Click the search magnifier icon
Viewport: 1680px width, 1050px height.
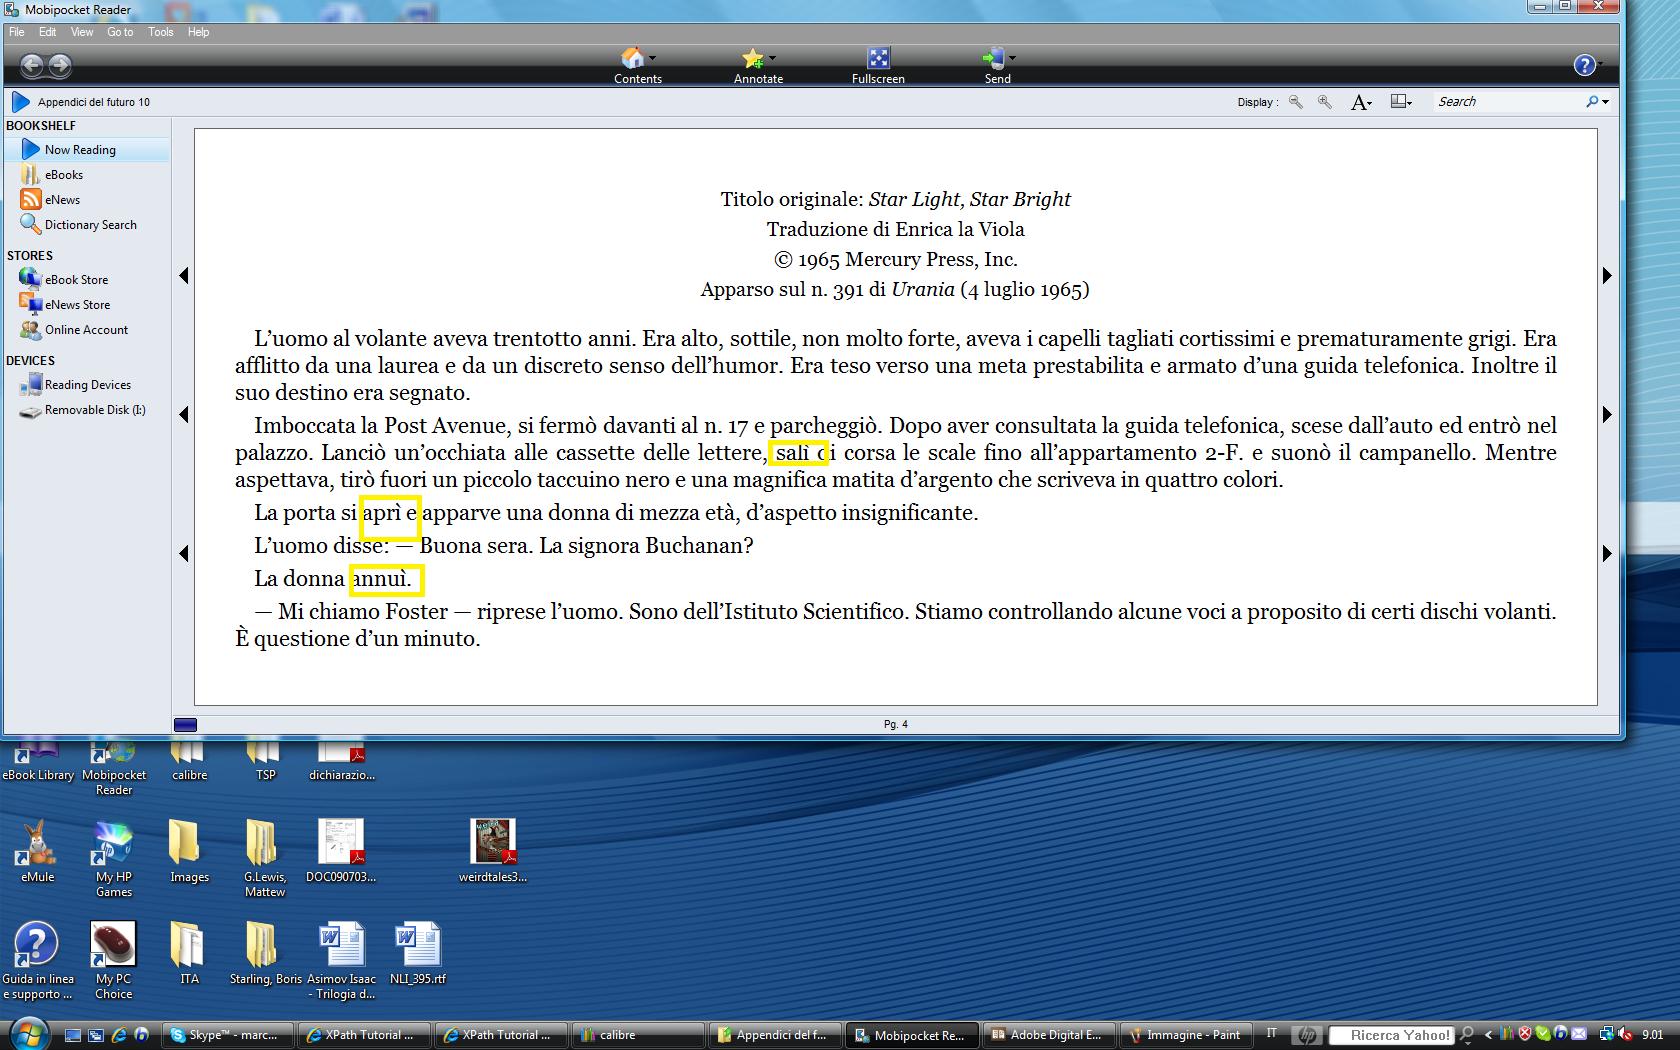click(1592, 102)
